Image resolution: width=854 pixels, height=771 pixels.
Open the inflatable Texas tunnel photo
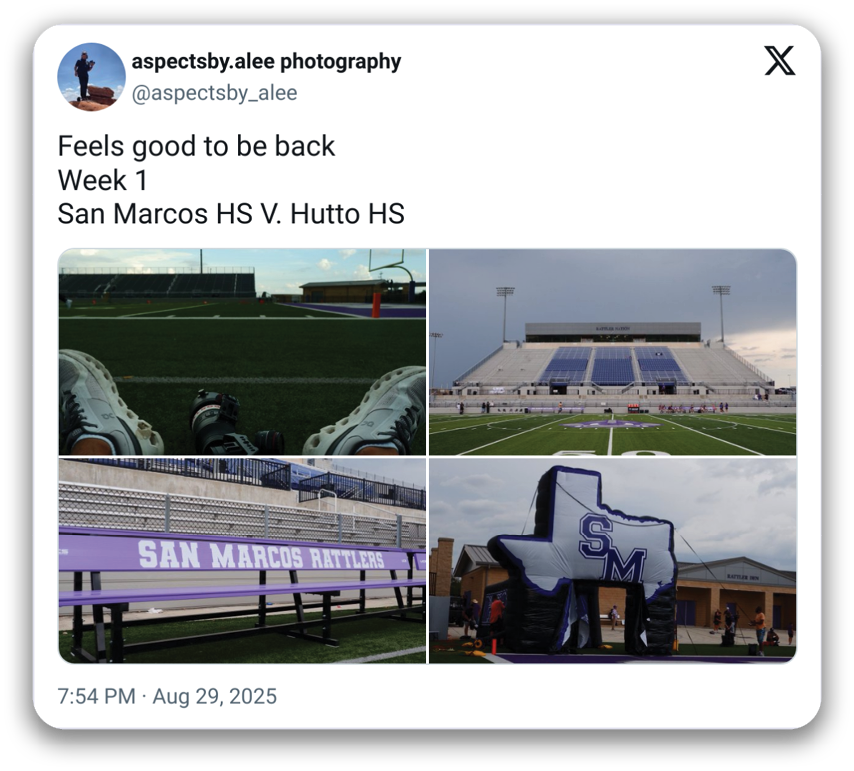612,560
